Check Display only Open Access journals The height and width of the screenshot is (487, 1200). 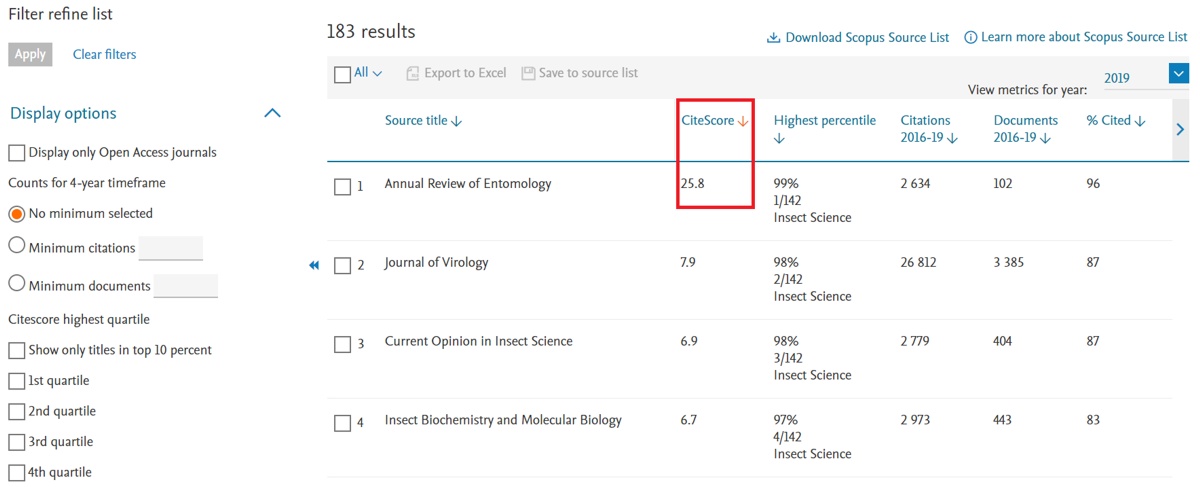click(17, 153)
